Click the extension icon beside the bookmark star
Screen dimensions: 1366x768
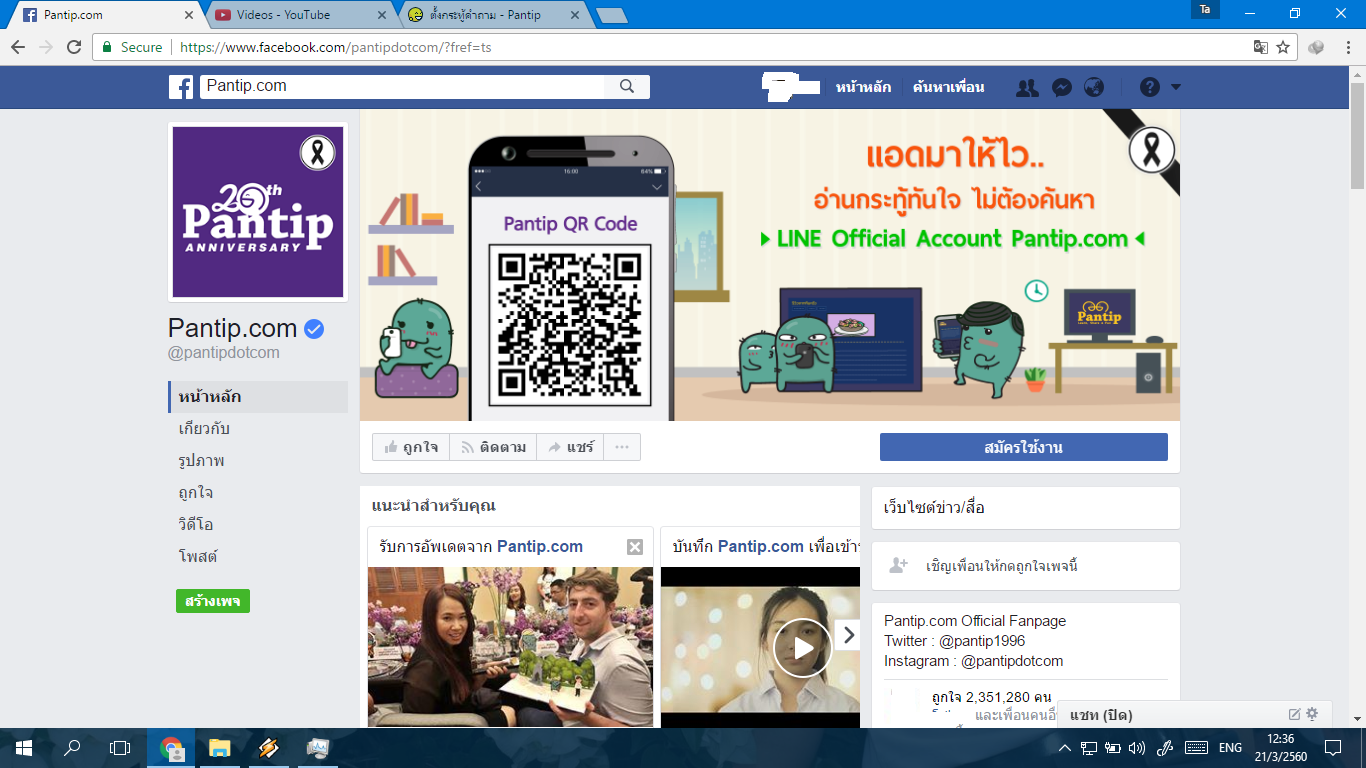[x=1316, y=47]
